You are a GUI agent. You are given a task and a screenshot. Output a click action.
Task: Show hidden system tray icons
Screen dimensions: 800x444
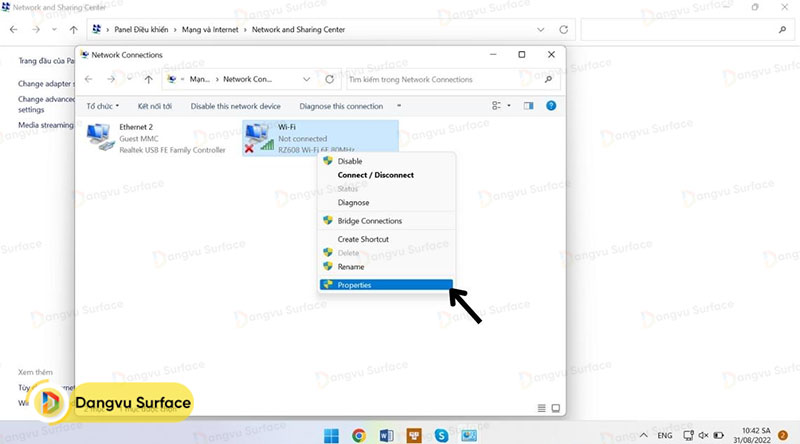tap(644, 435)
